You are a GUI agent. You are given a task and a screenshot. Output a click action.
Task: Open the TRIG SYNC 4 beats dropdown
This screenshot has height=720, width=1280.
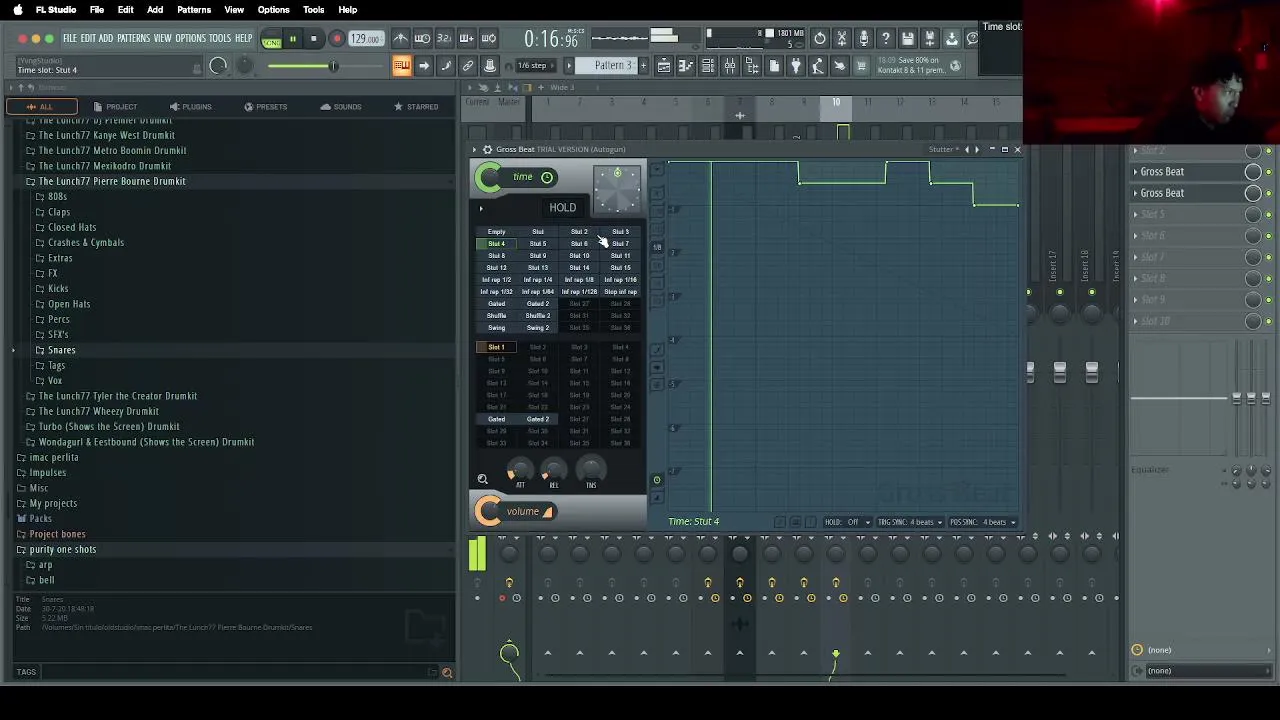tap(910, 522)
